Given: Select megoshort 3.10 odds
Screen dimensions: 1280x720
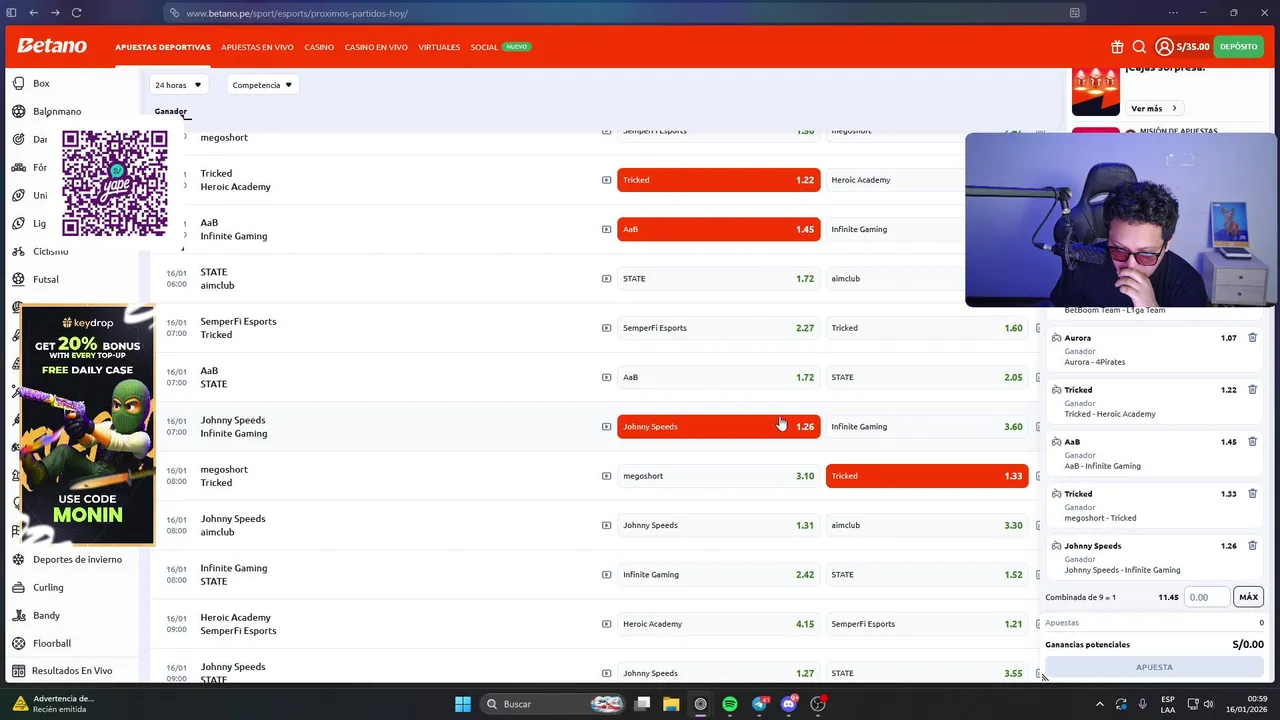Looking at the screenshot, I should 718,476.
